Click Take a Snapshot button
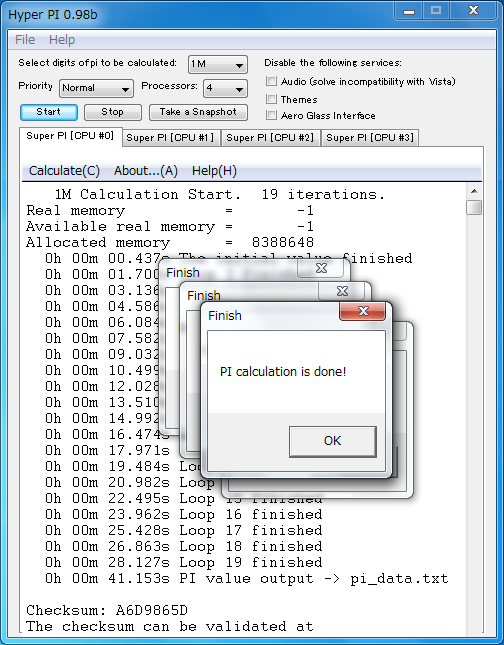 [x=198, y=112]
